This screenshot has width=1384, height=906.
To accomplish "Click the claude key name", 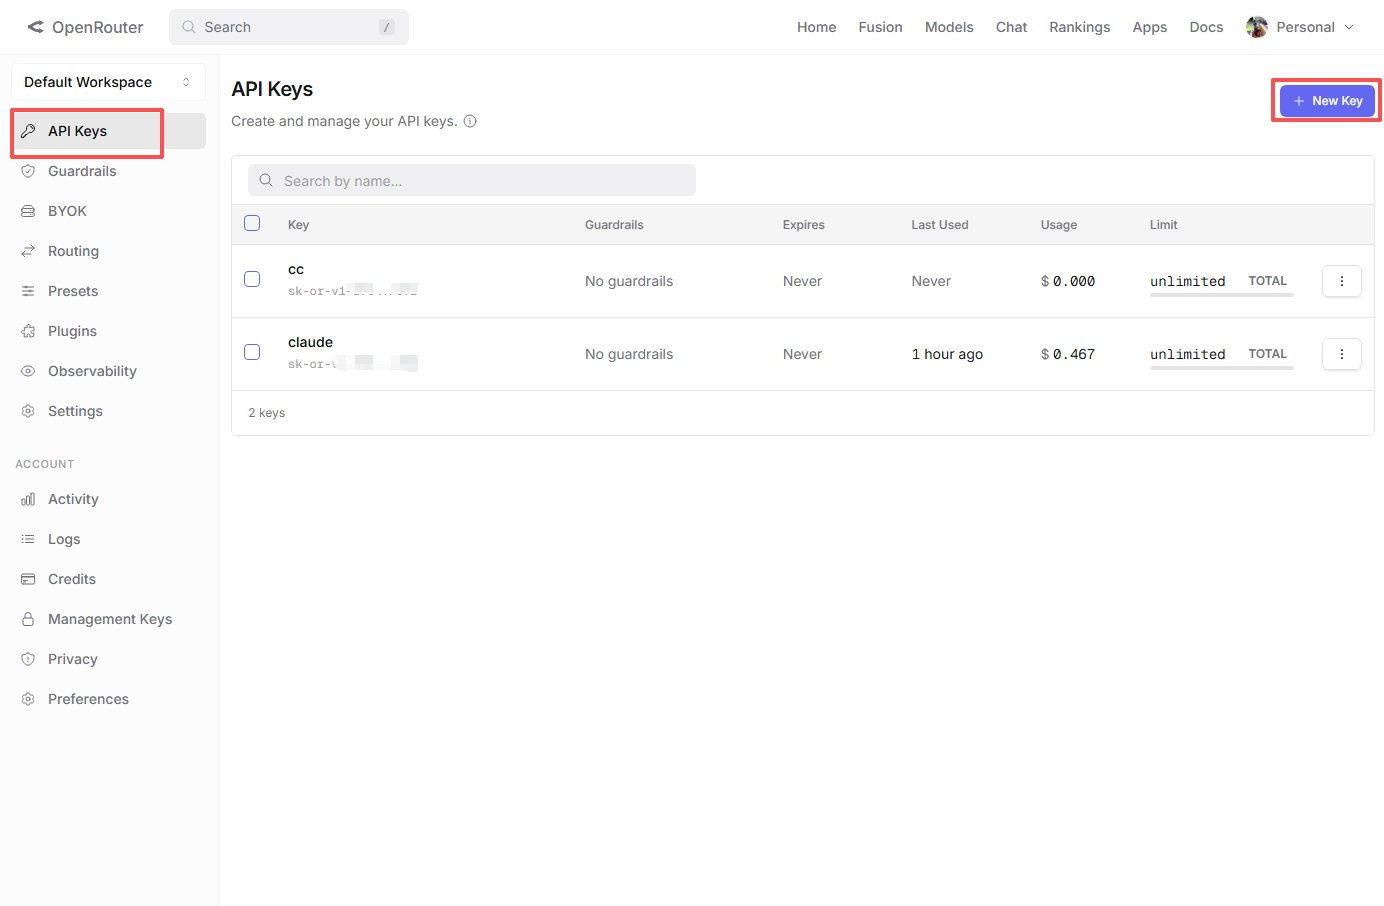I will [x=310, y=342].
